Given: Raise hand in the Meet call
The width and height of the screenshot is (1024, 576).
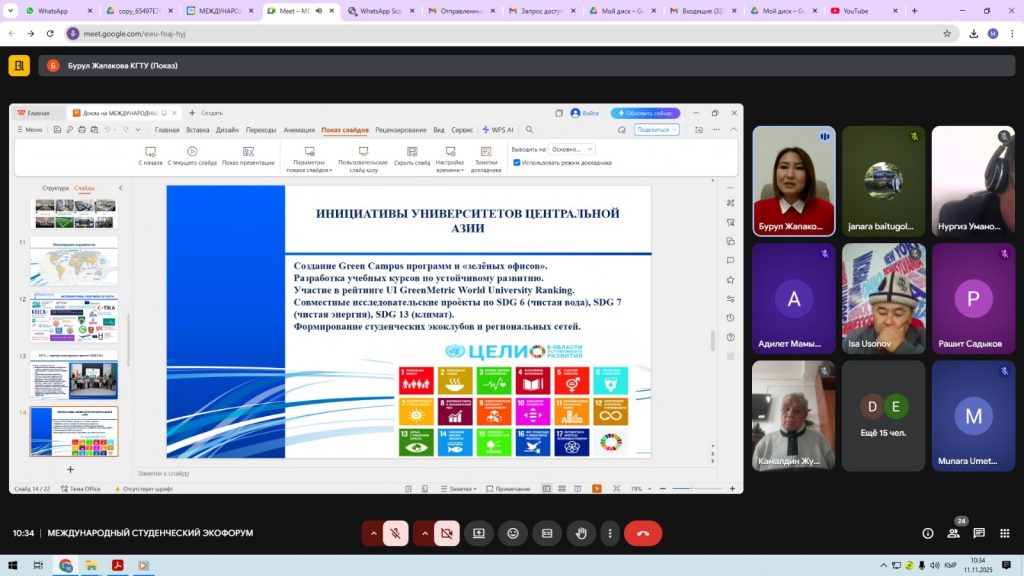Looking at the screenshot, I should tap(580, 533).
